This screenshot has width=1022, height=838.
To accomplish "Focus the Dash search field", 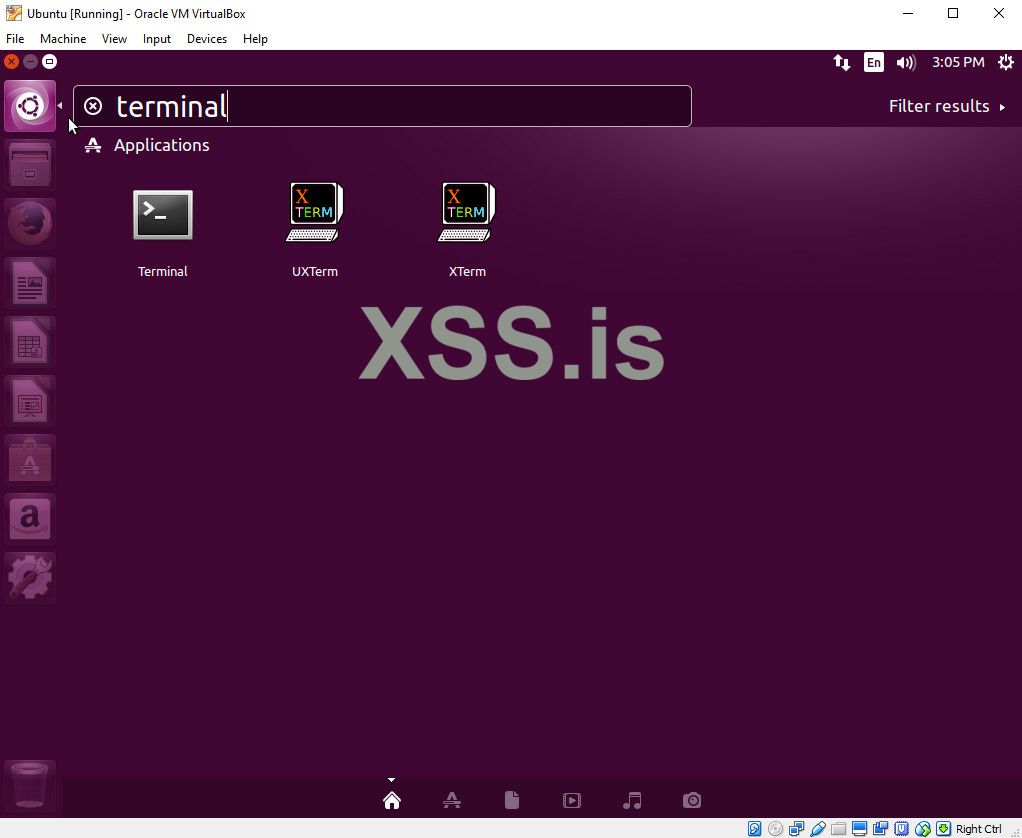I will (382, 106).
